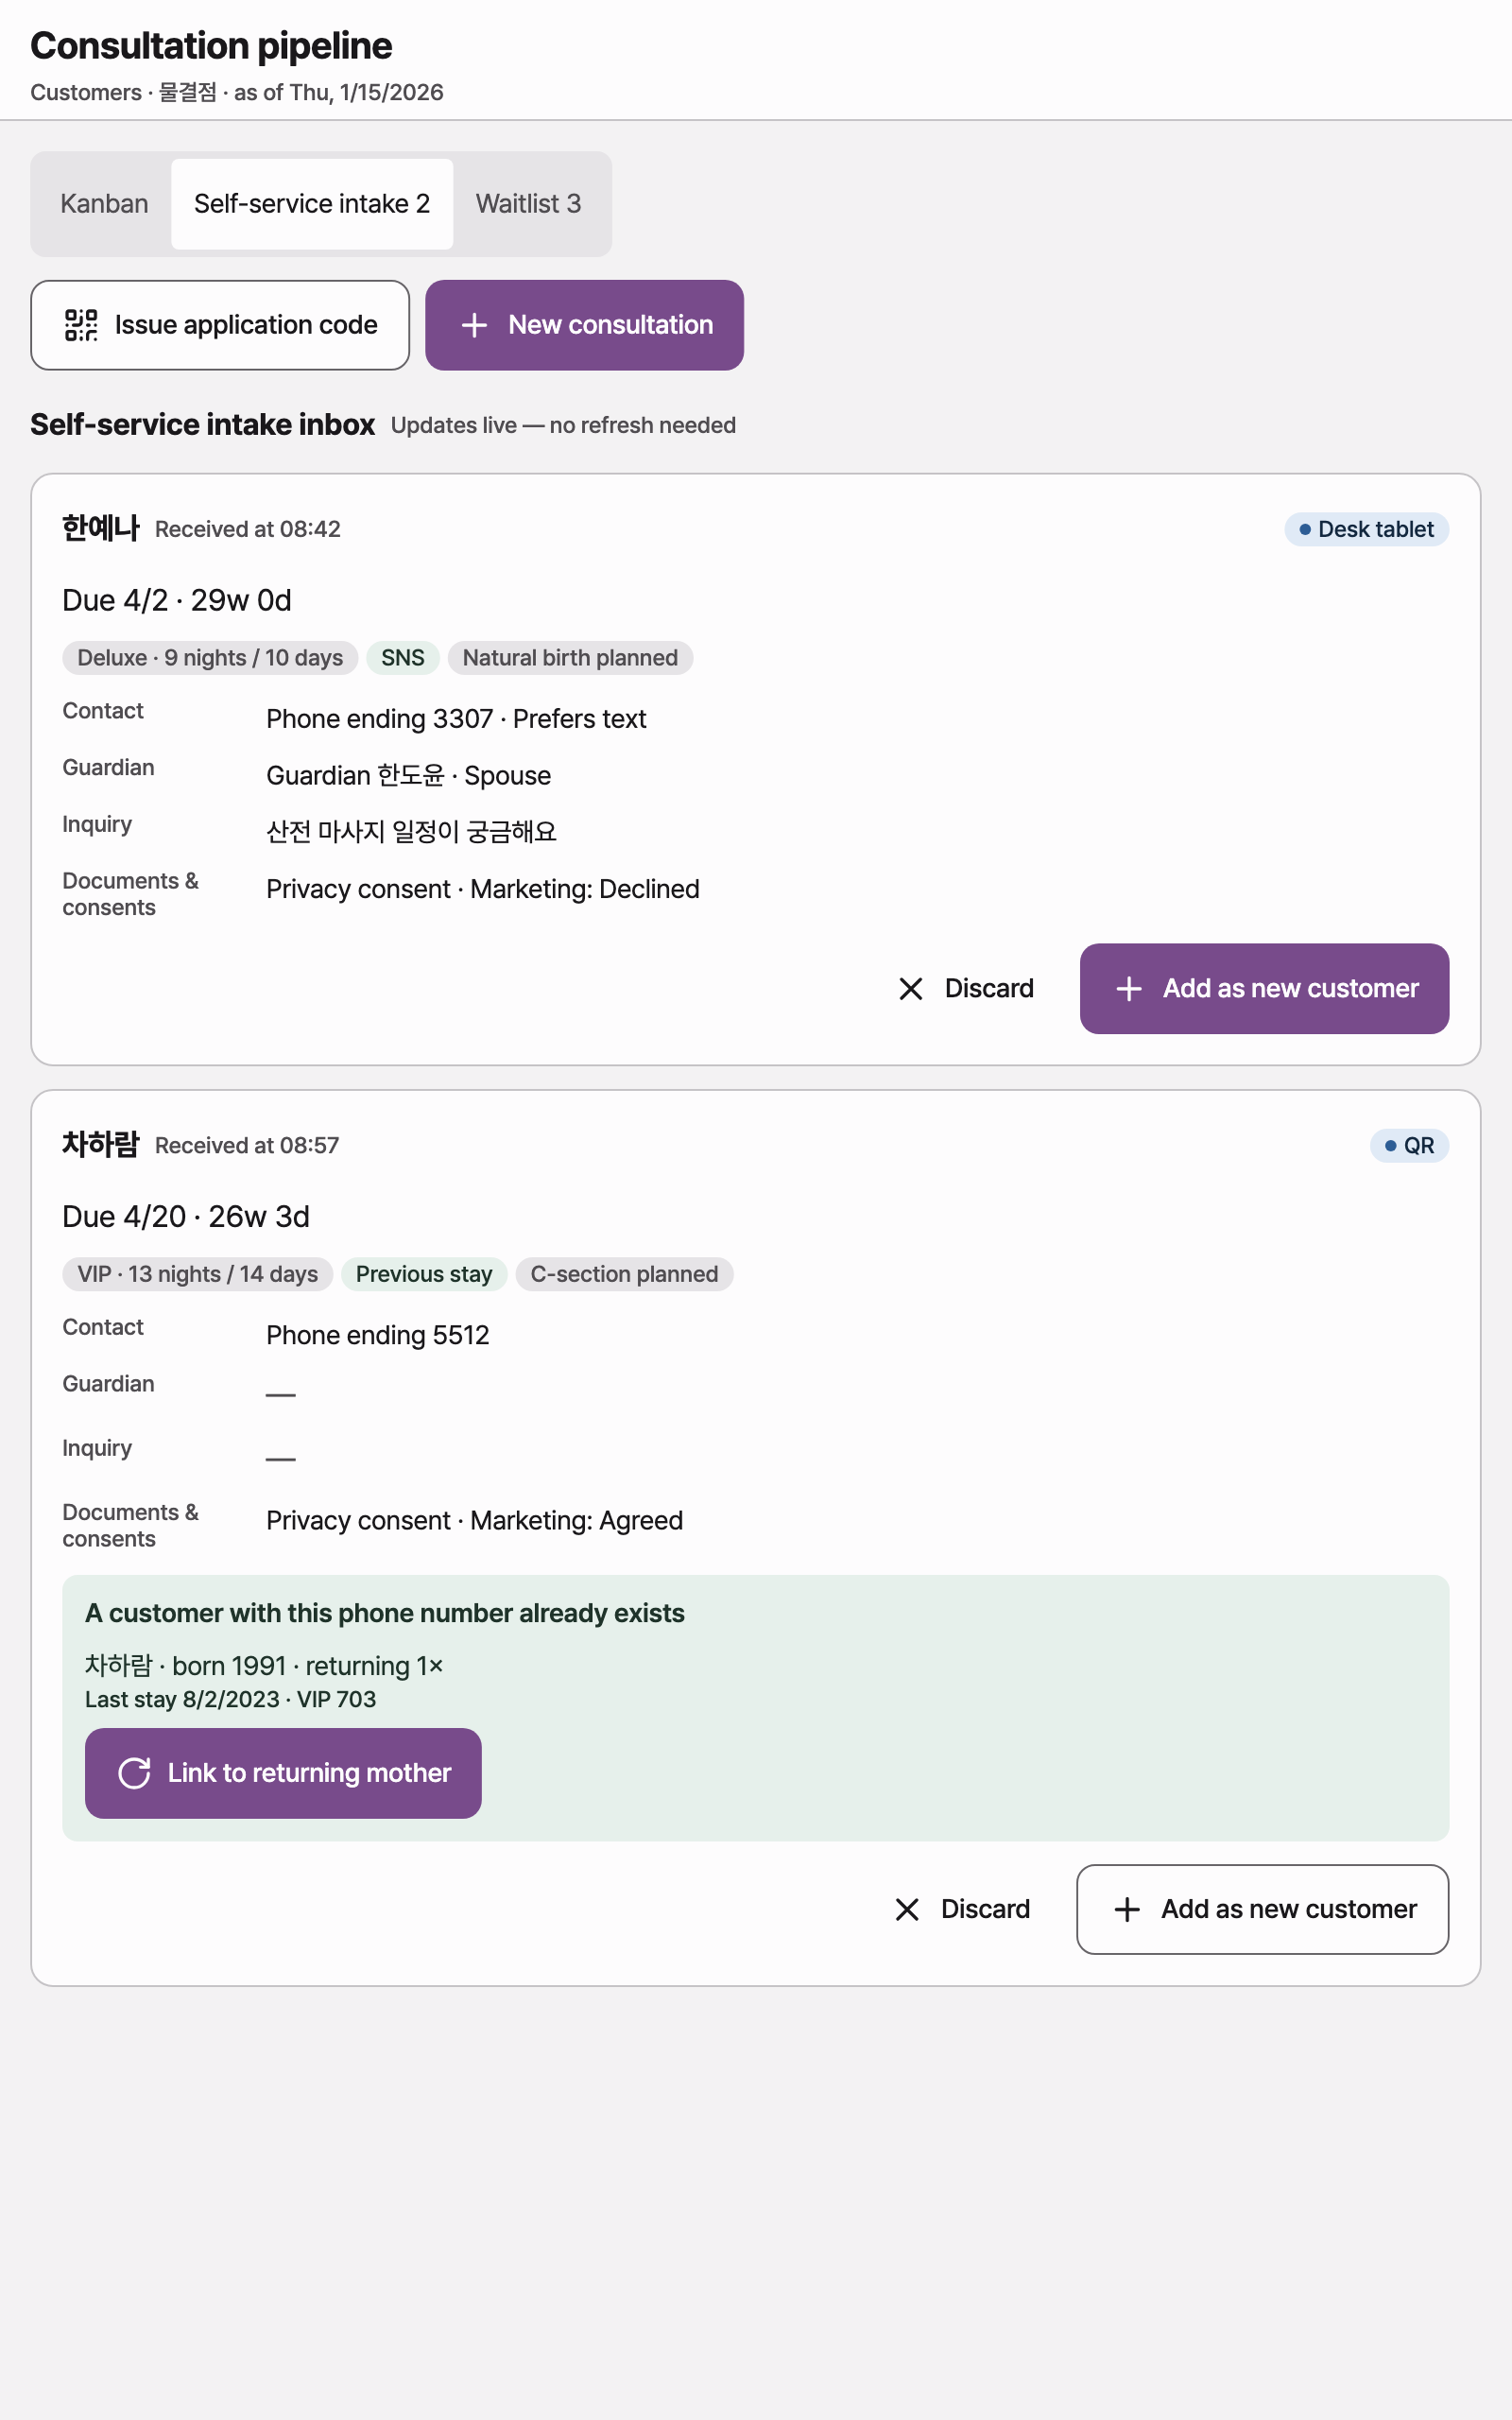Discard the 차하람 intake
1512x2420 pixels.
961,1910
